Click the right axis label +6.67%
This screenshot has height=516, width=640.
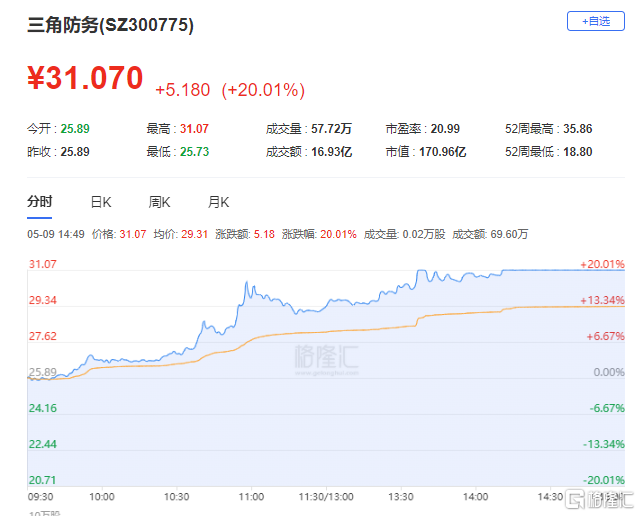coord(606,336)
